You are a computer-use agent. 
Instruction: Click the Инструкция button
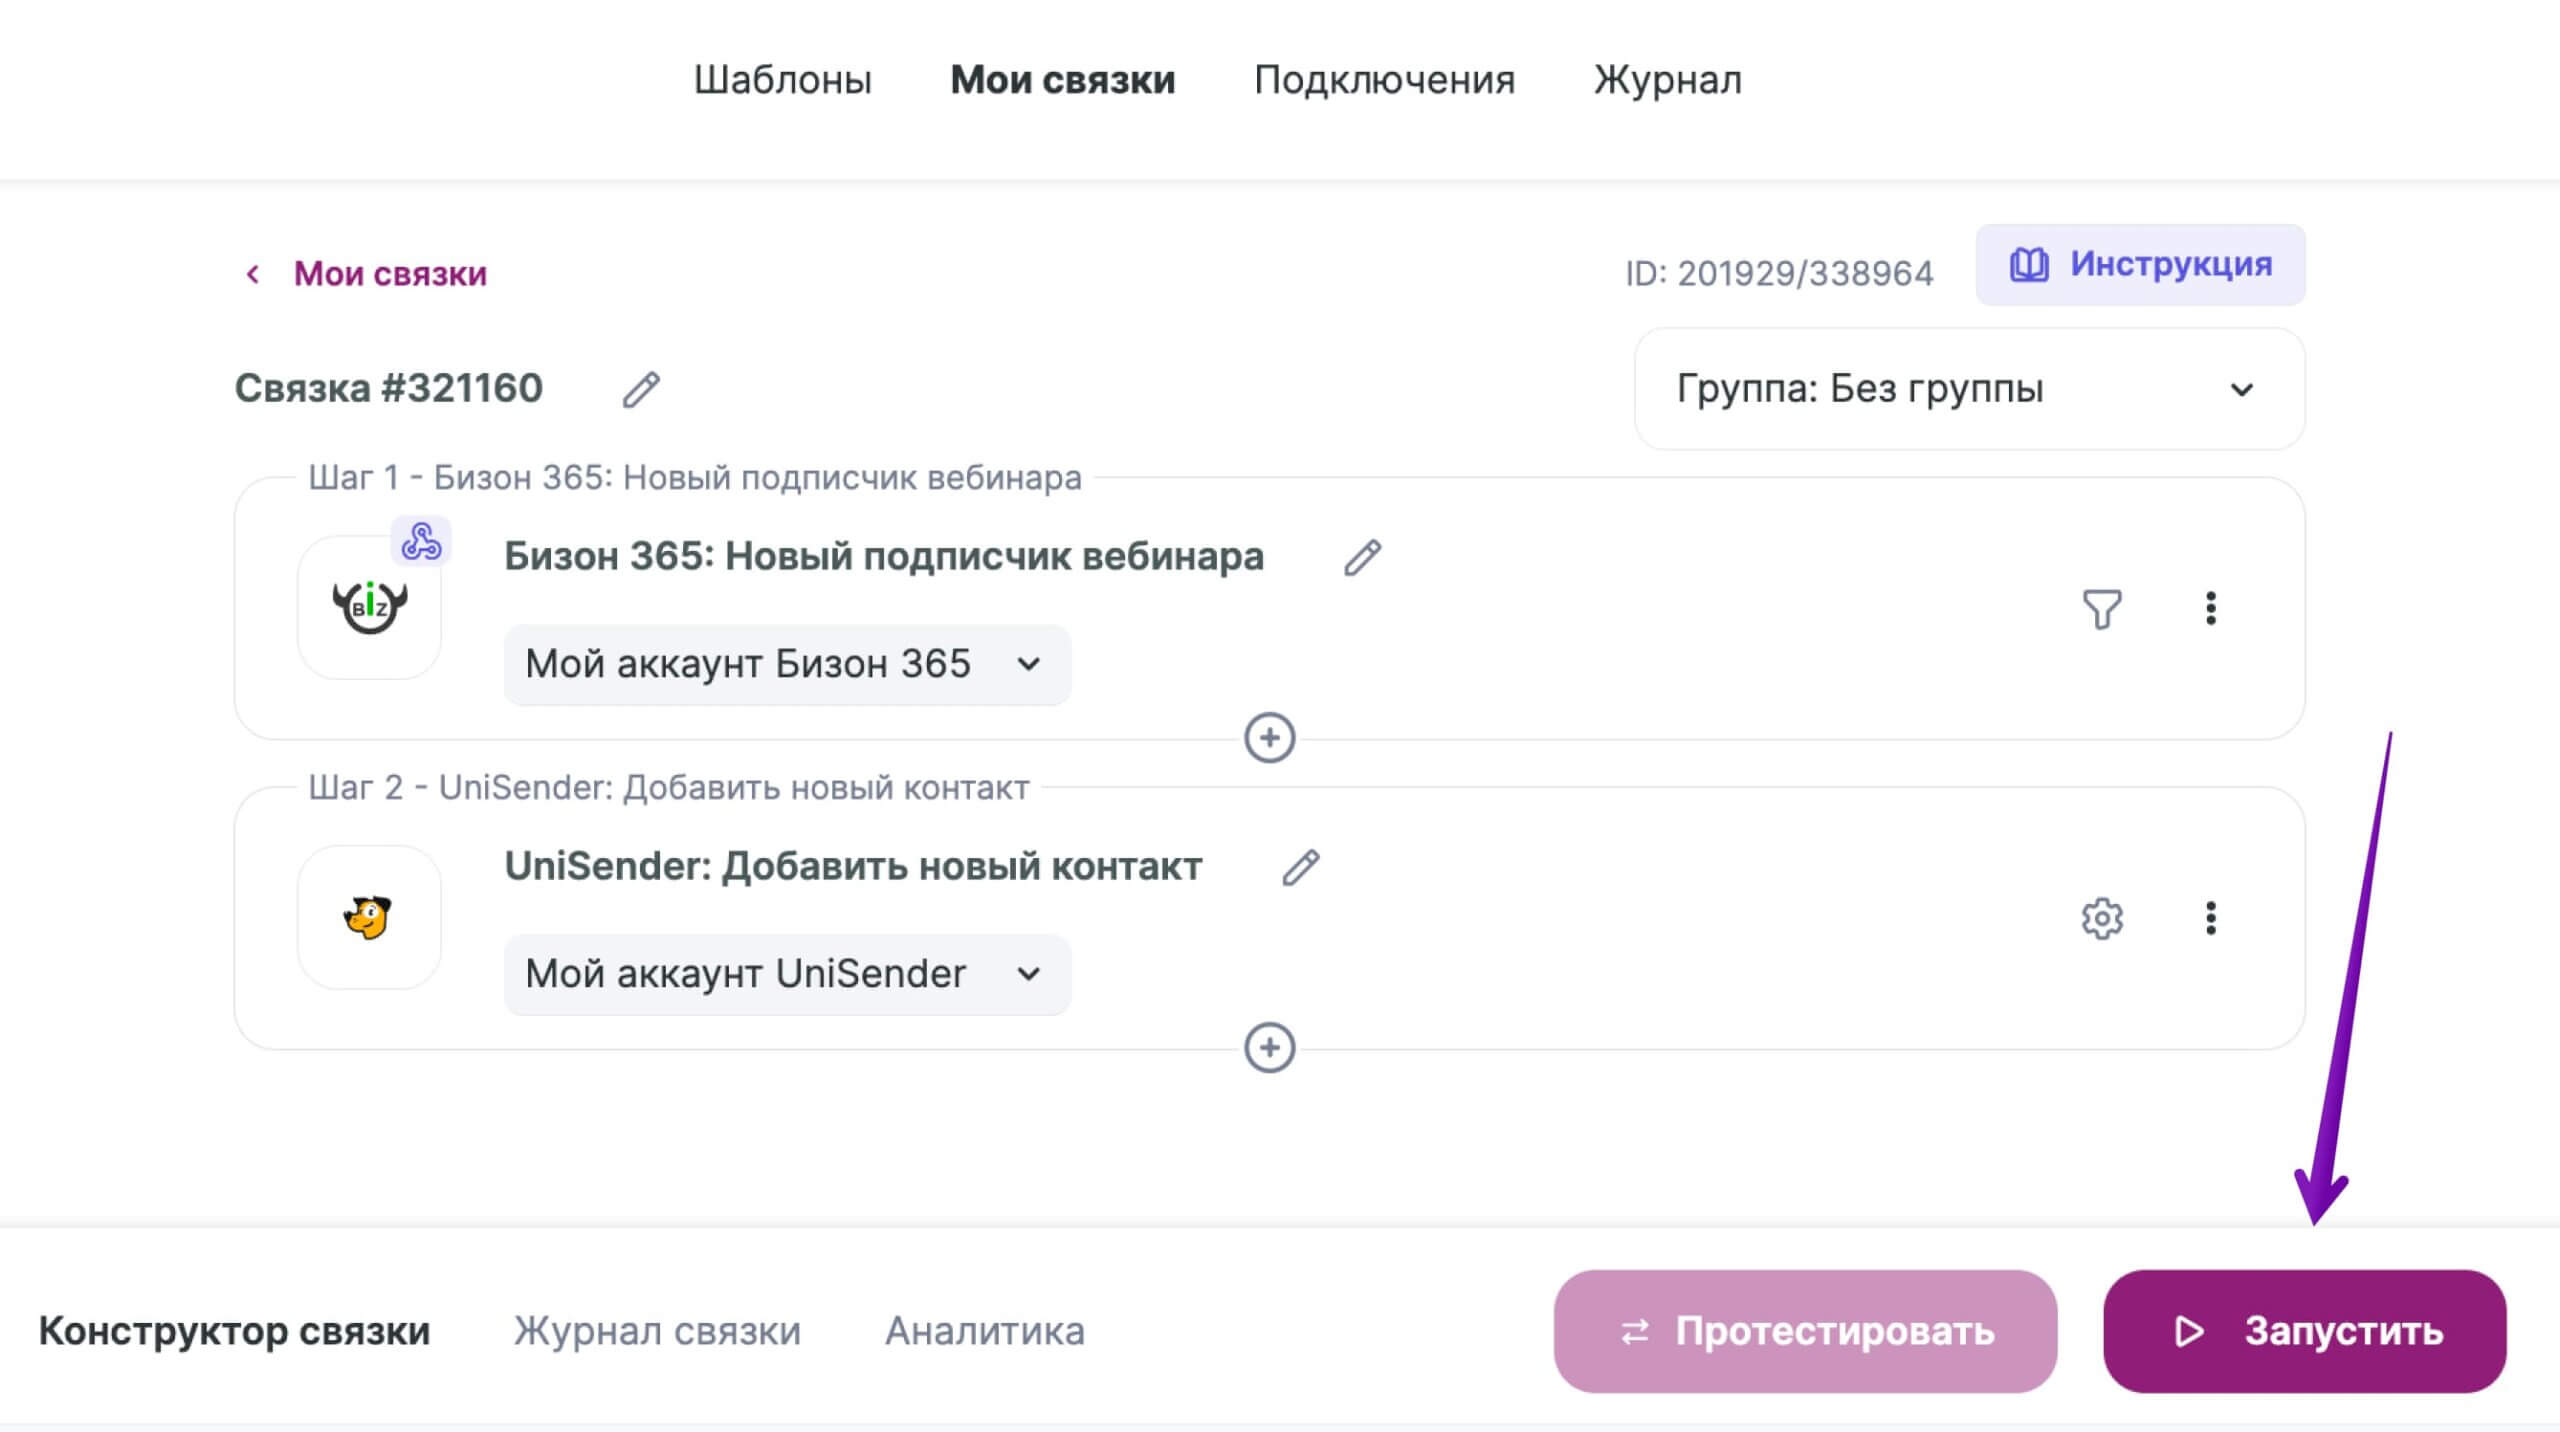(x=2140, y=265)
